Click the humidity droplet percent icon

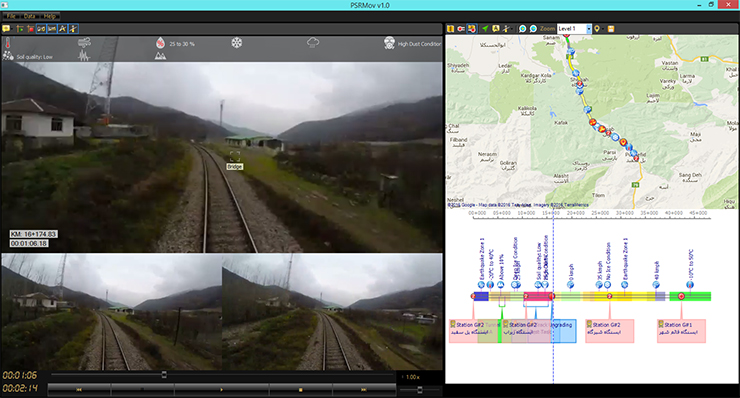(160, 43)
